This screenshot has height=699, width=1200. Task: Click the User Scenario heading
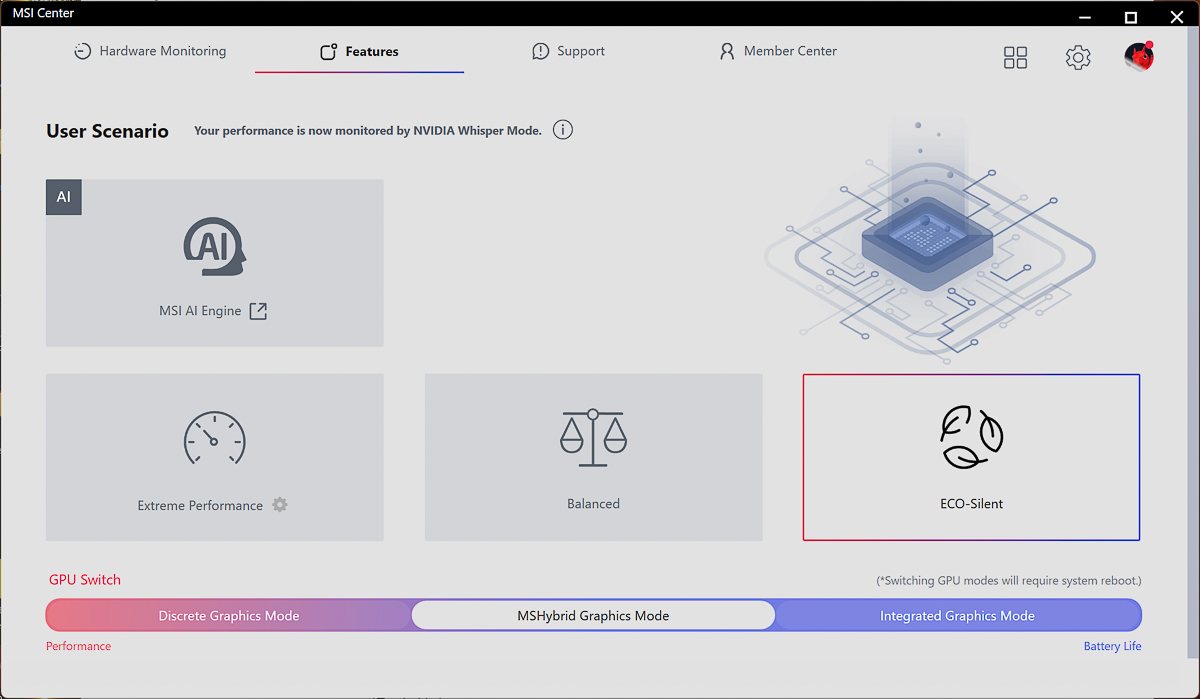[108, 131]
